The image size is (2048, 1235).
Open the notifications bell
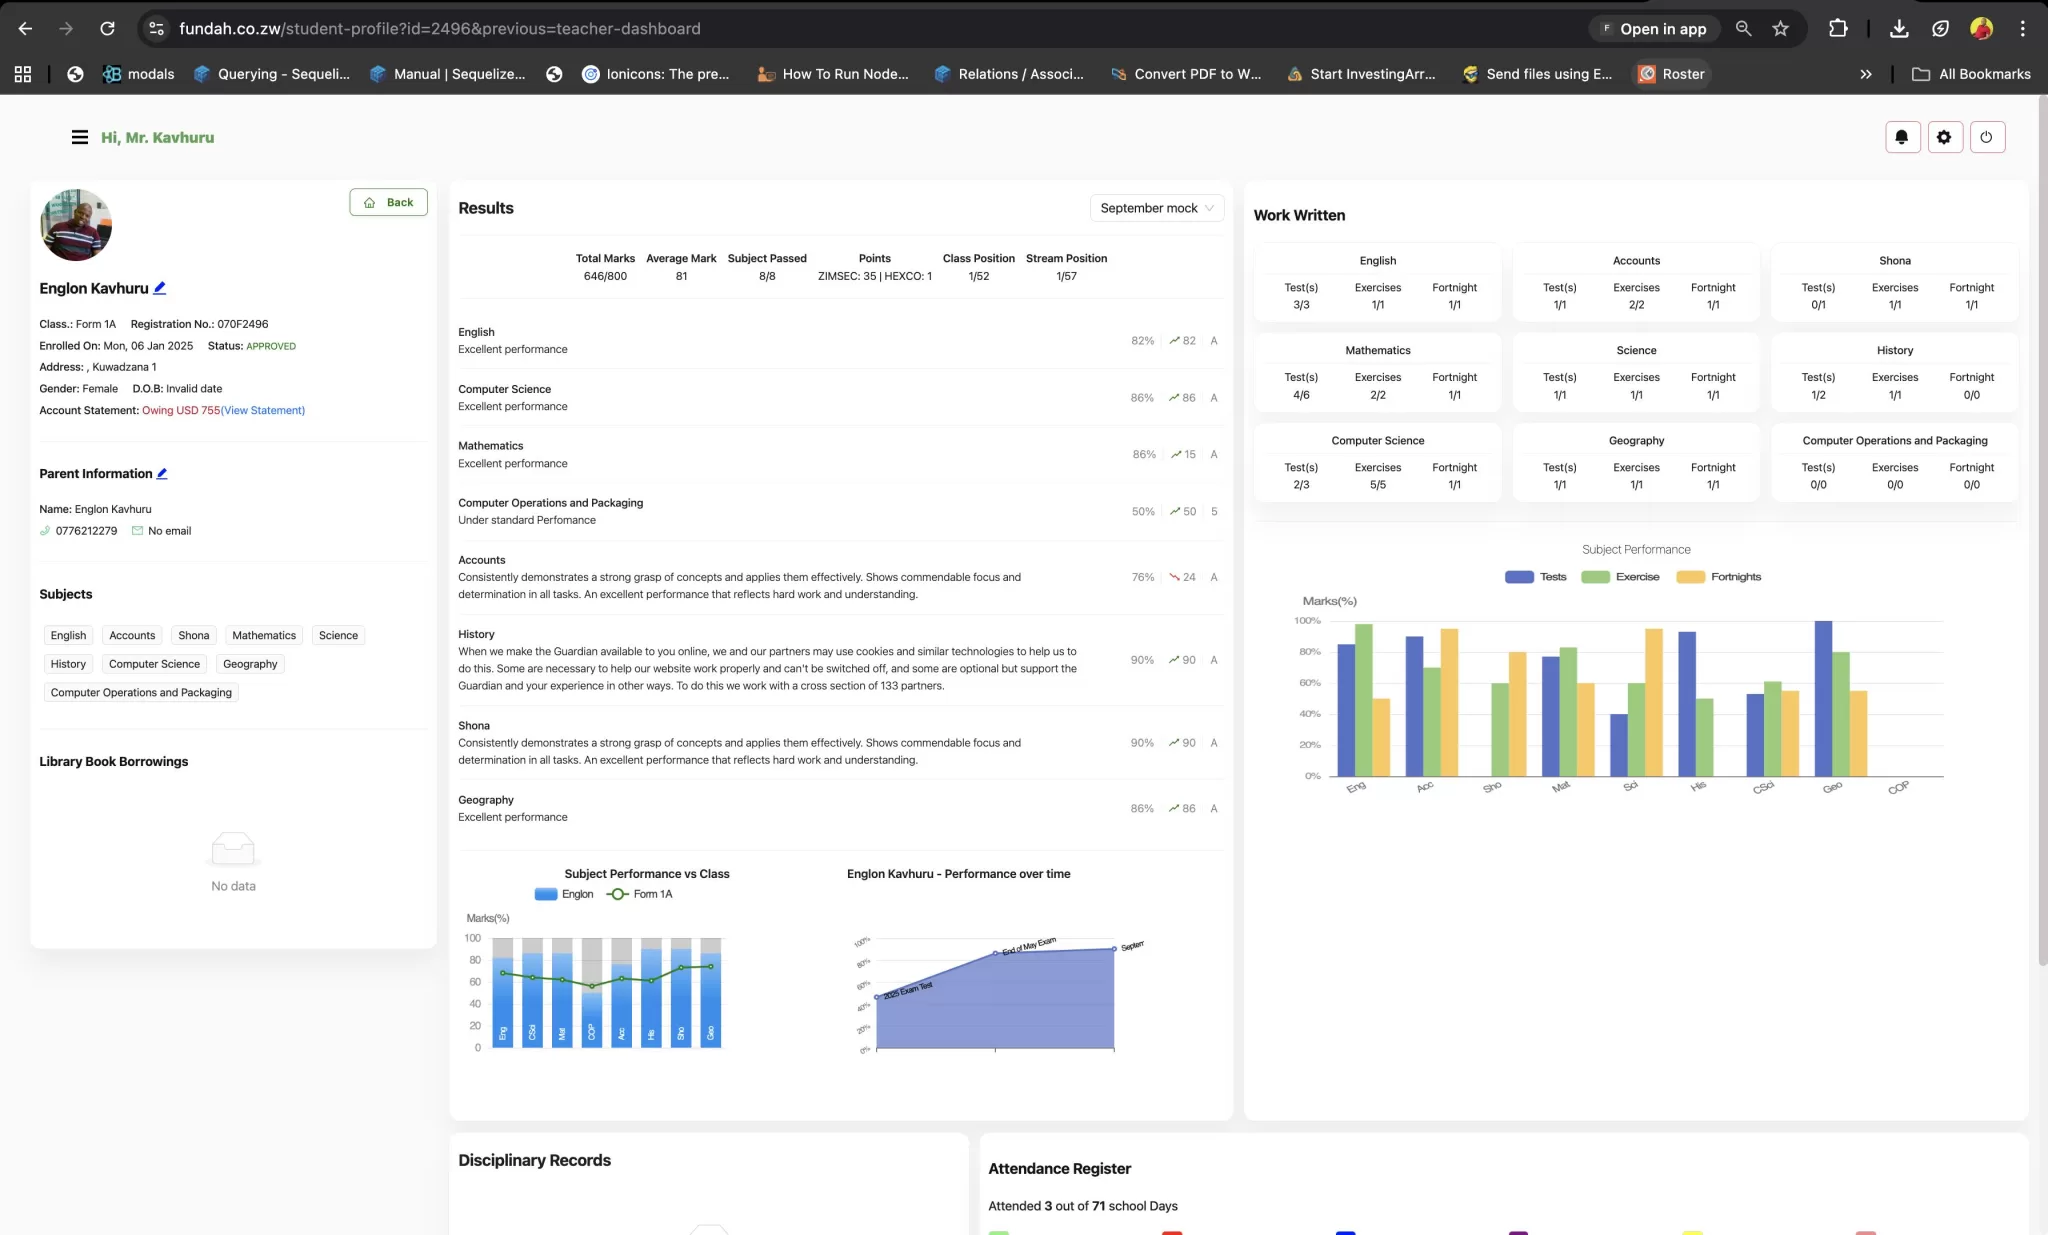pos(1902,137)
